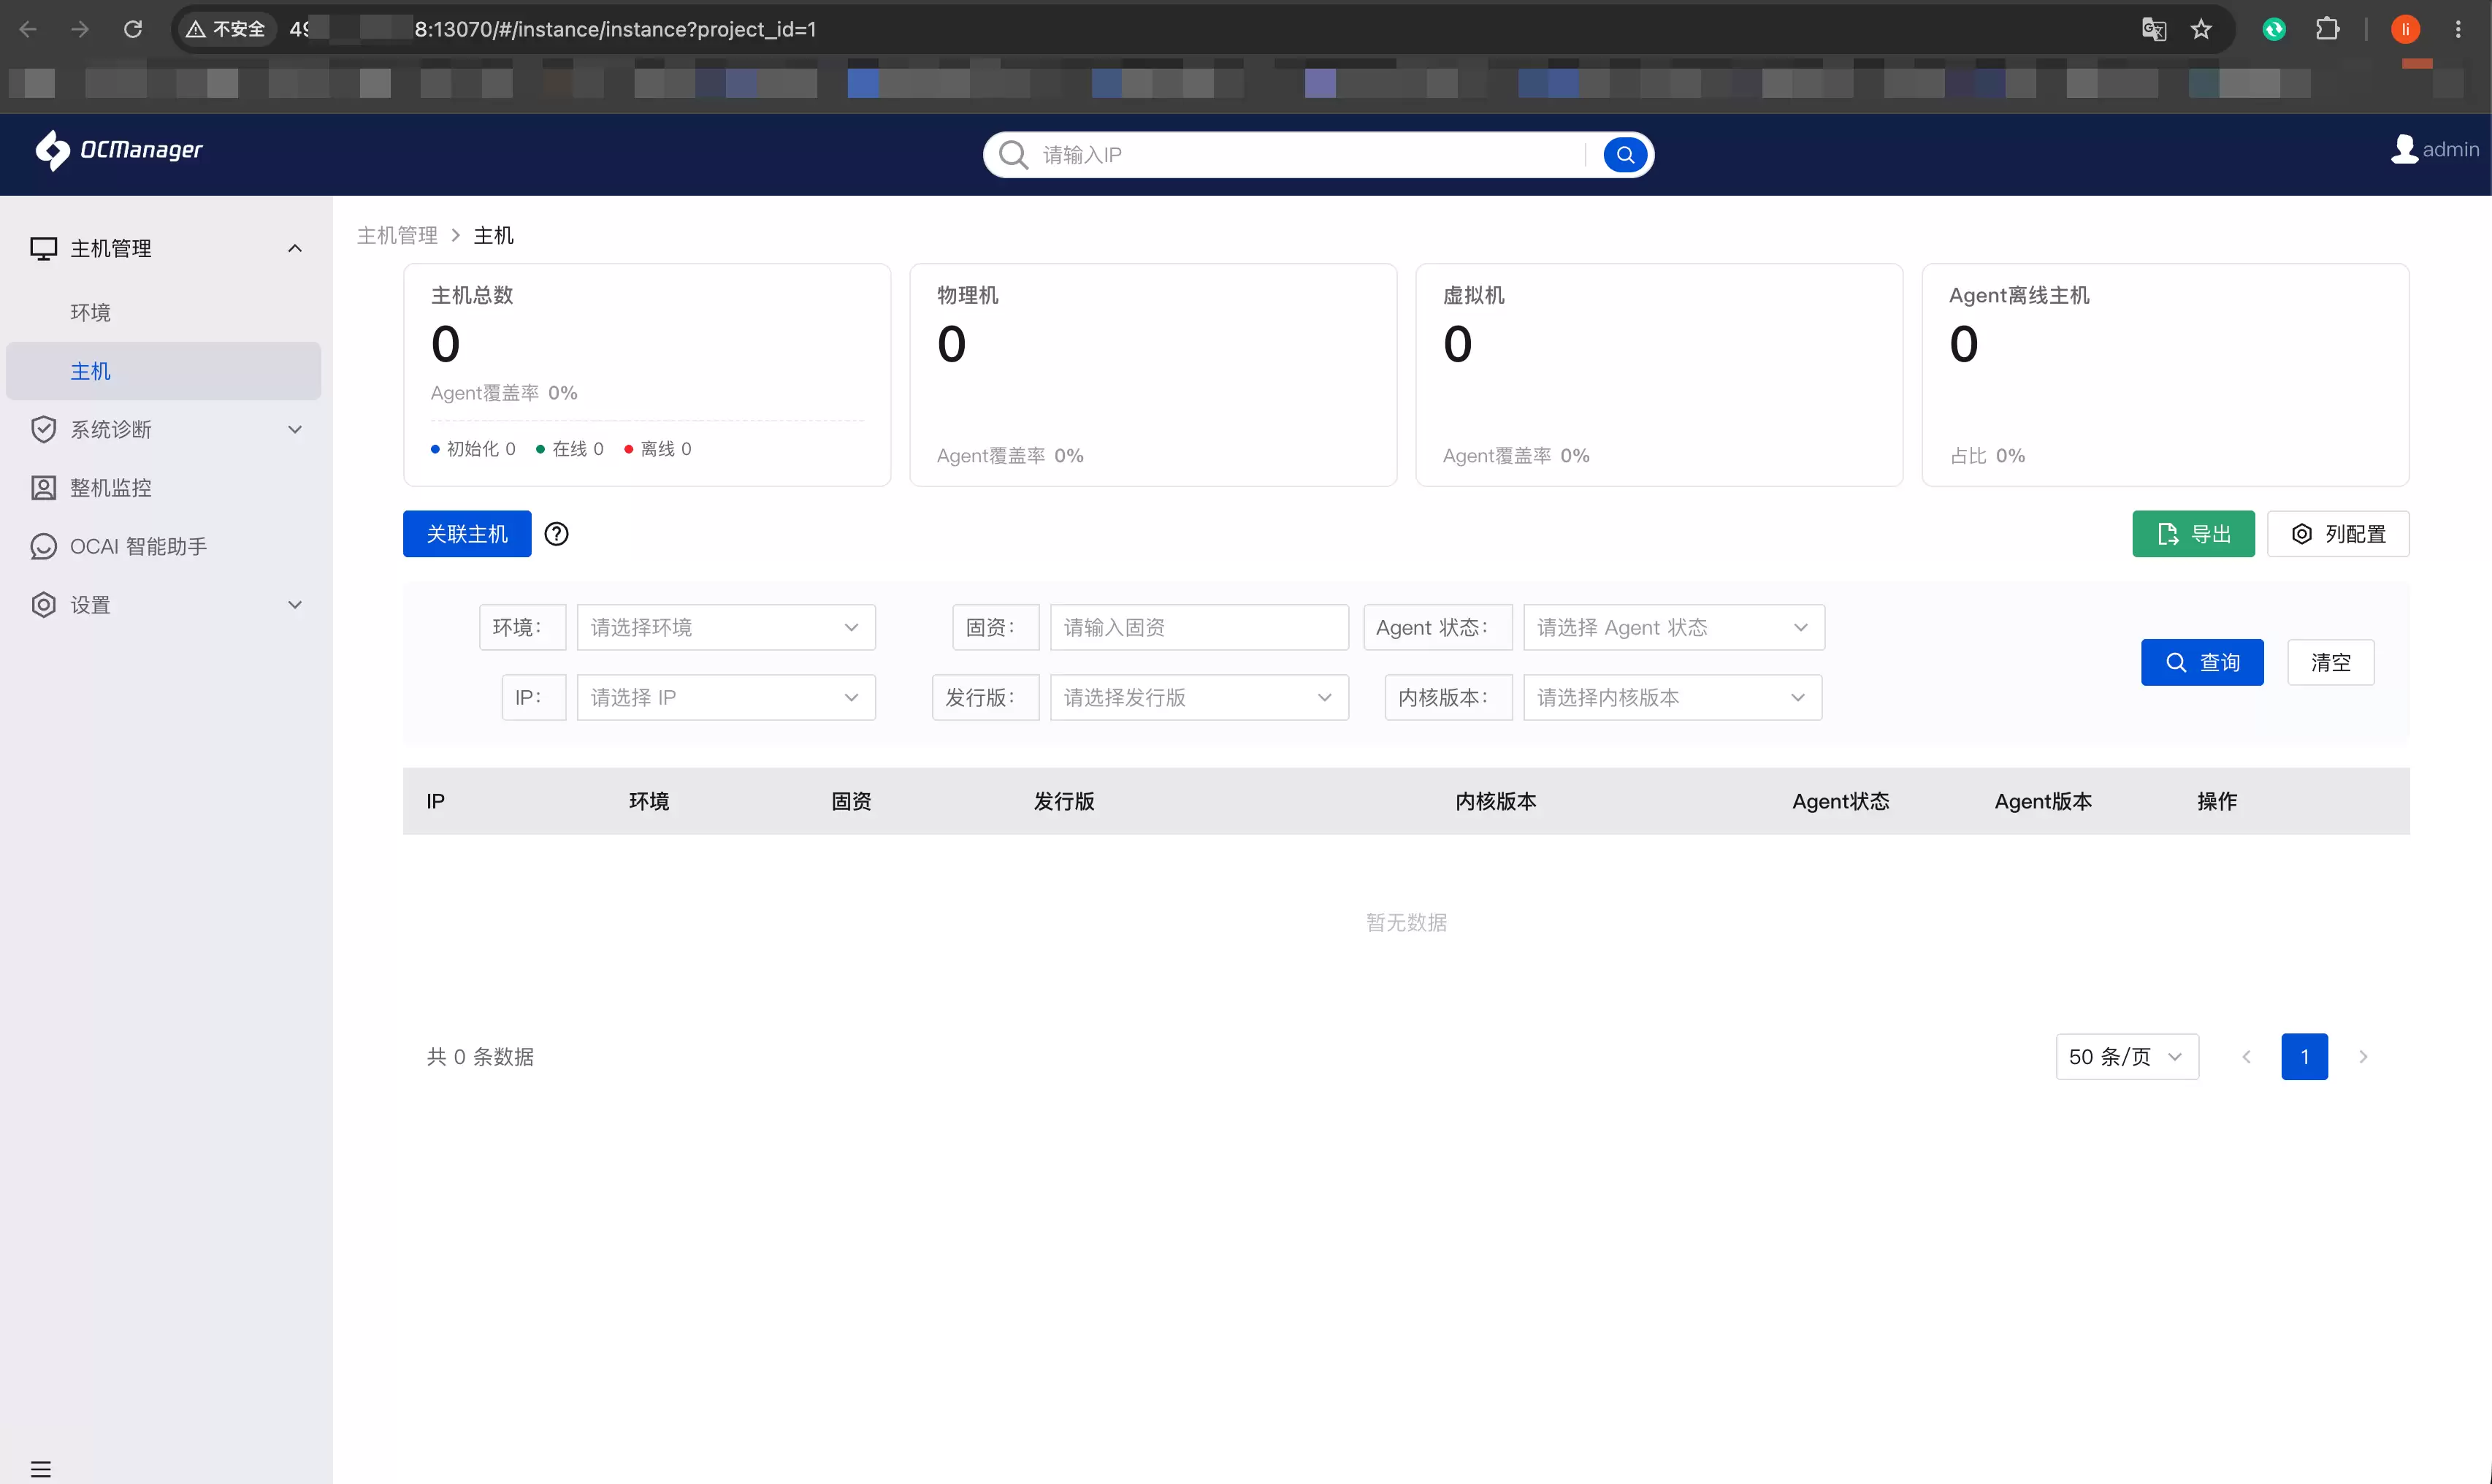2492x1484 pixels.
Task: Select 主机 in the sidebar
Action: tap(163, 371)
